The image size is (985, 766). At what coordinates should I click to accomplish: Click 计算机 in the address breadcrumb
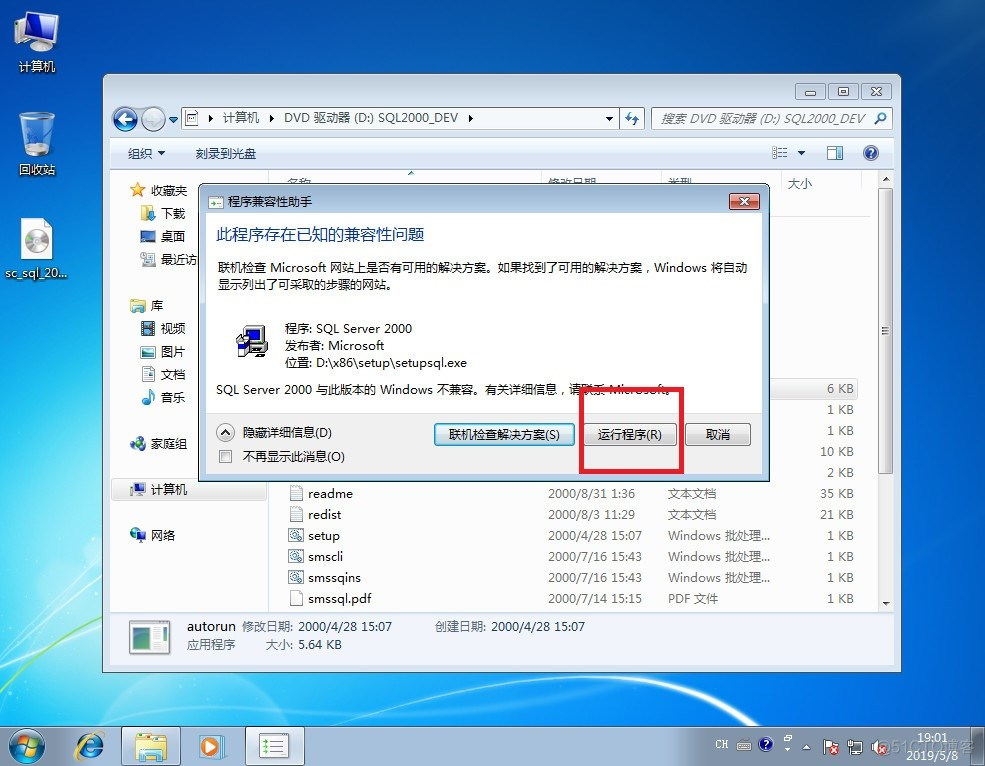pos(241,118)
